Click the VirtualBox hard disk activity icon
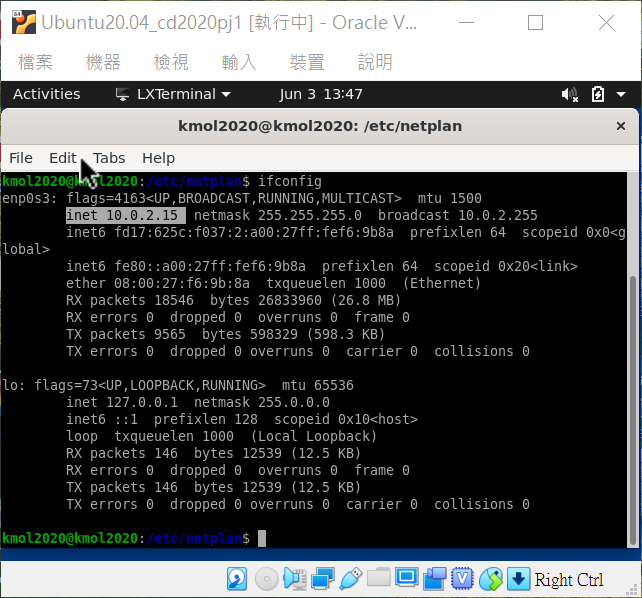 237,579
